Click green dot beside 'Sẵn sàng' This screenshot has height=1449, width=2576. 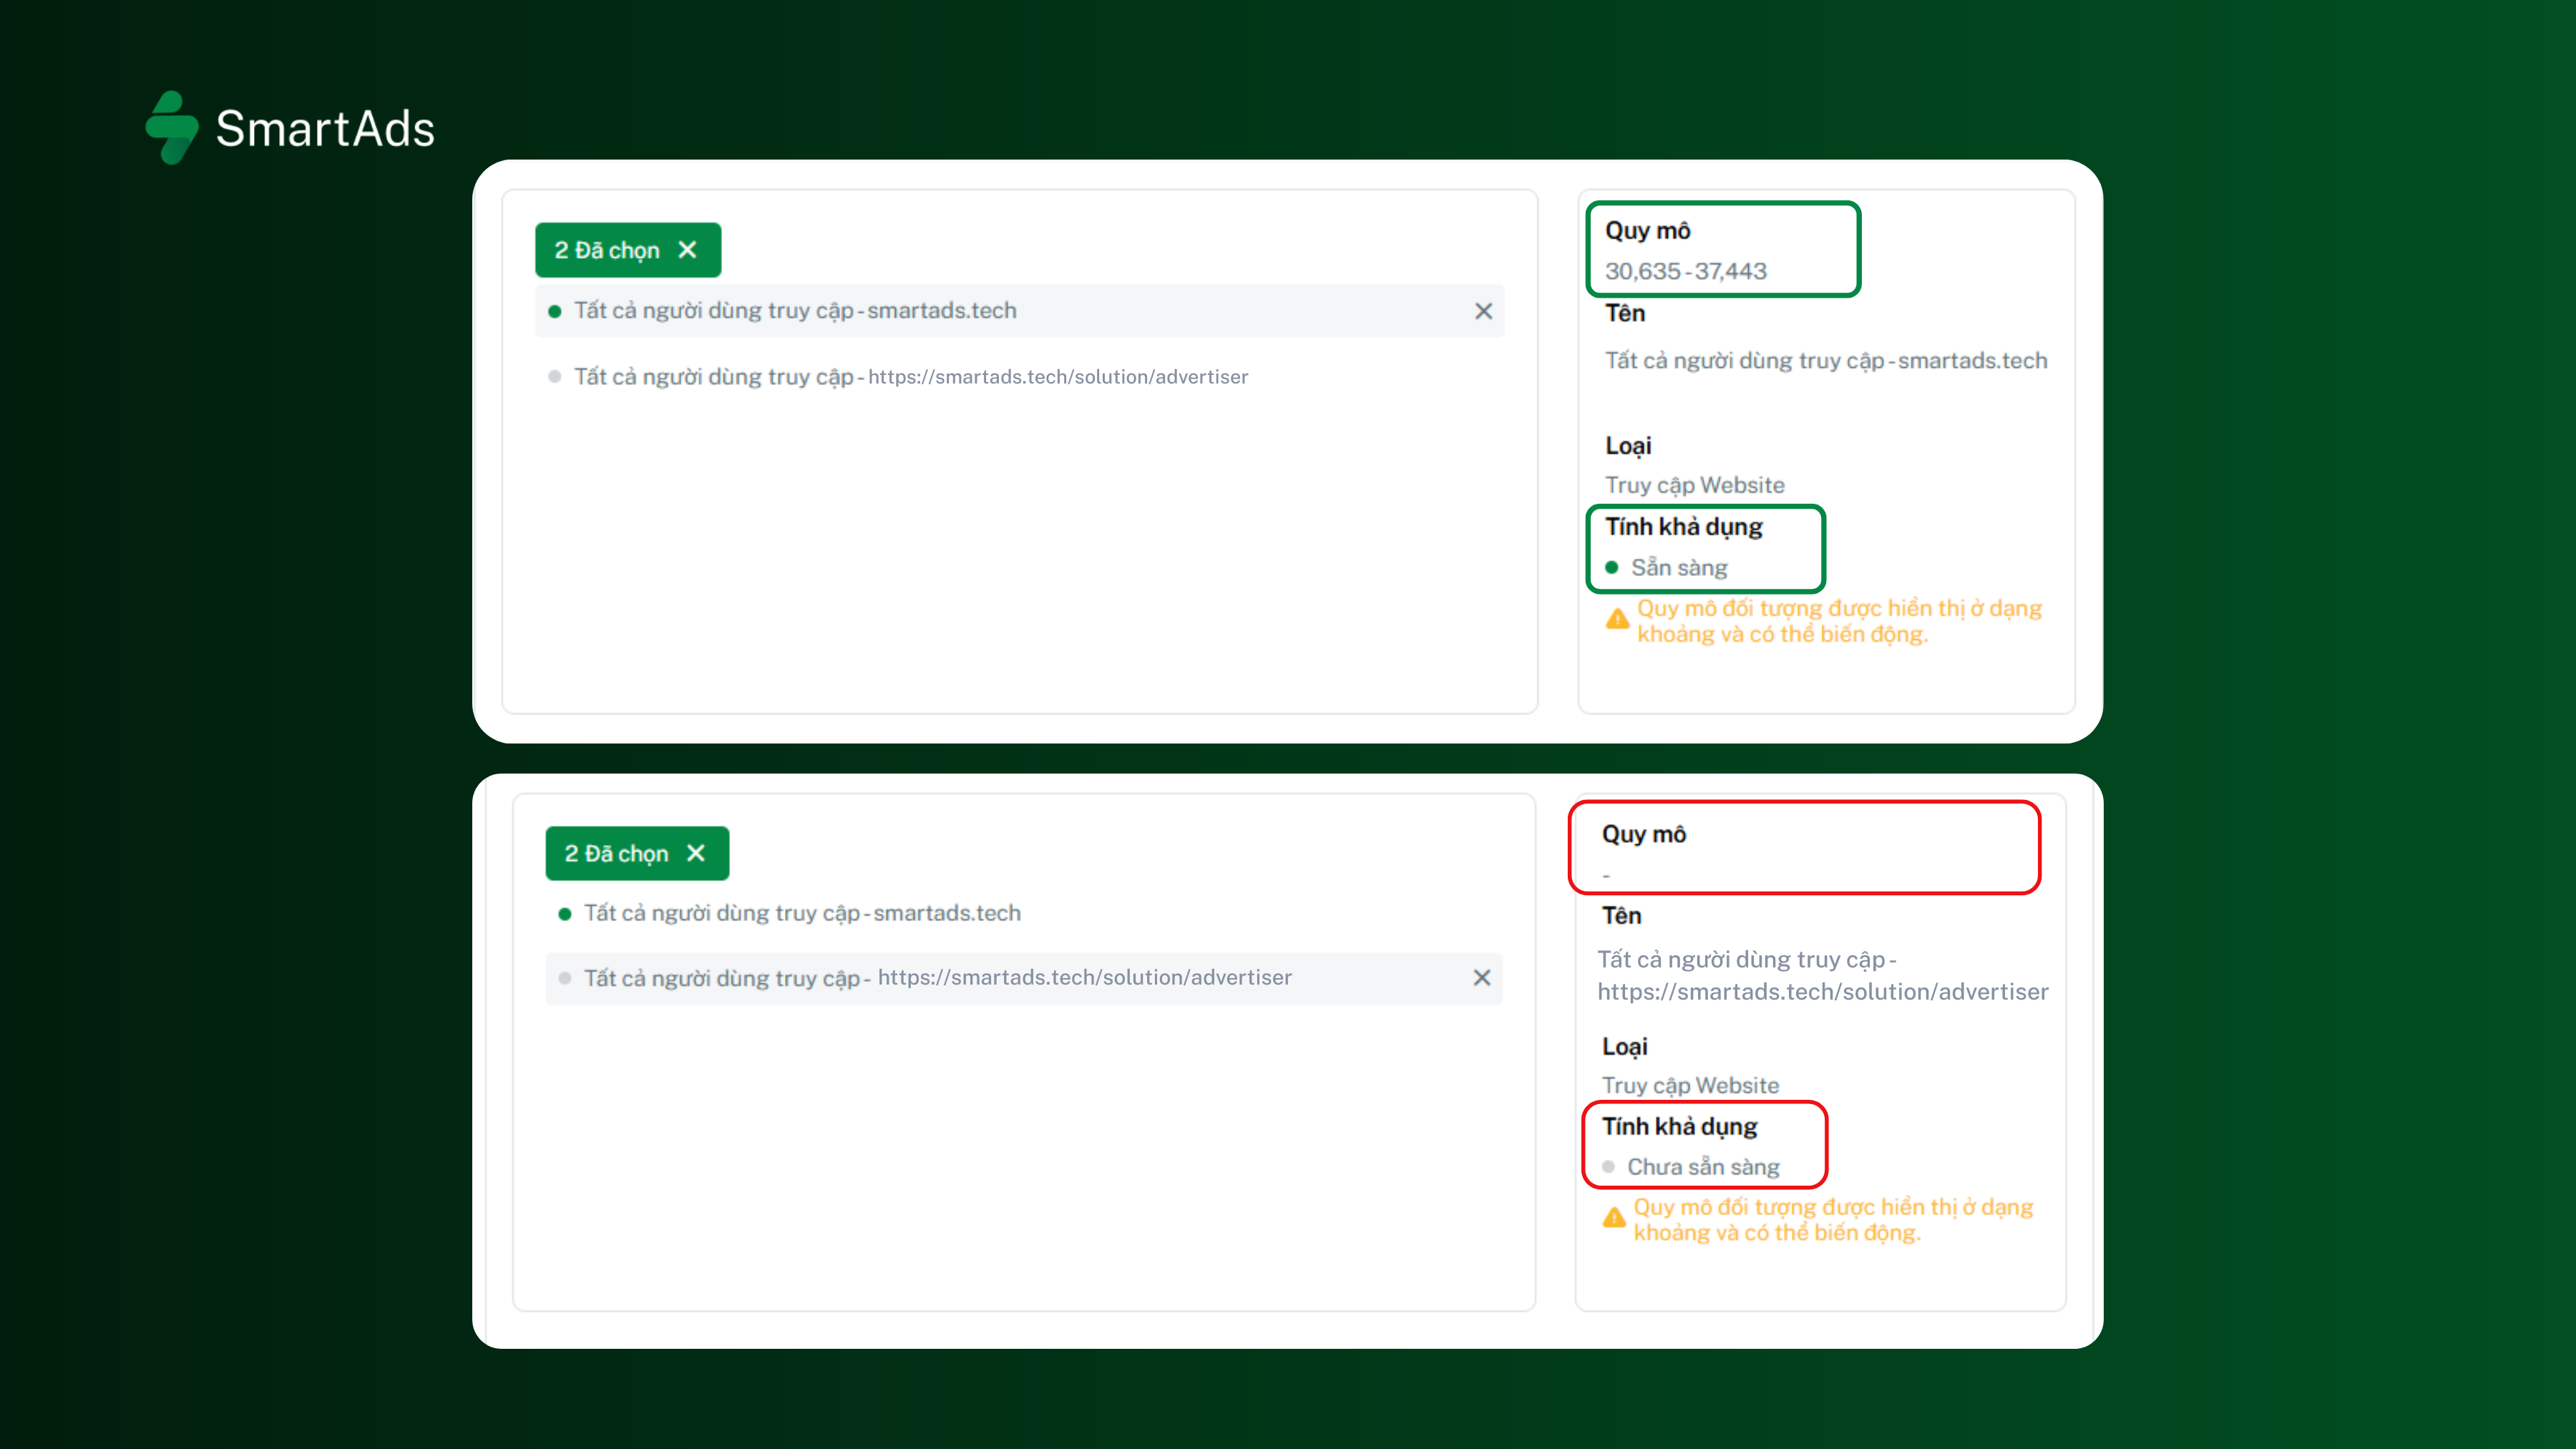click(1612, 568)
